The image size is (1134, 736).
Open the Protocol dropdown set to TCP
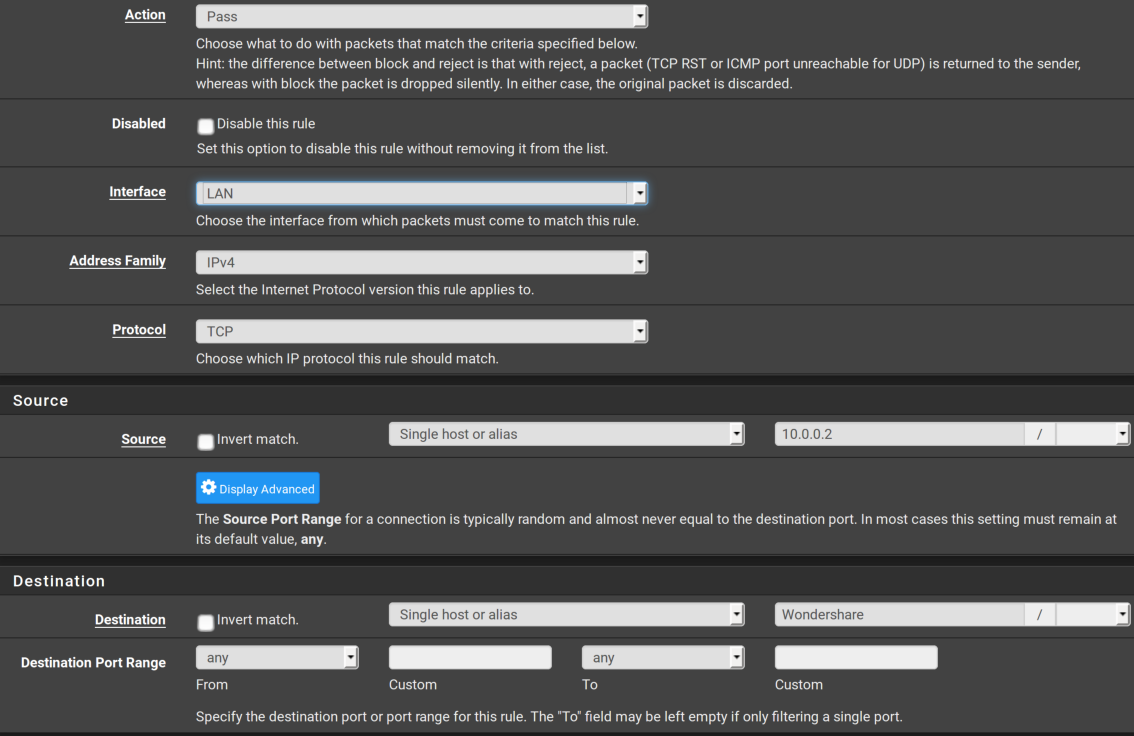point(421,331)
